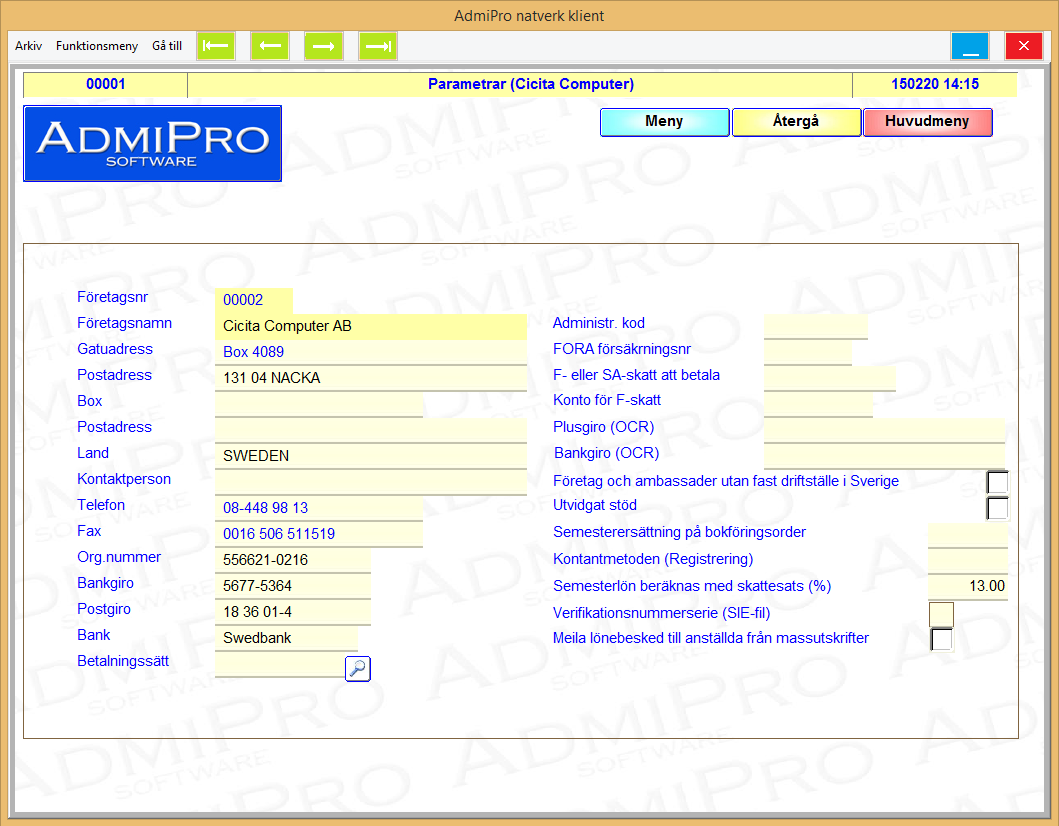Viewport: 1059px width, 826px height.
Task: Expand the Gå till menu
Action: [x=167, y=46]
